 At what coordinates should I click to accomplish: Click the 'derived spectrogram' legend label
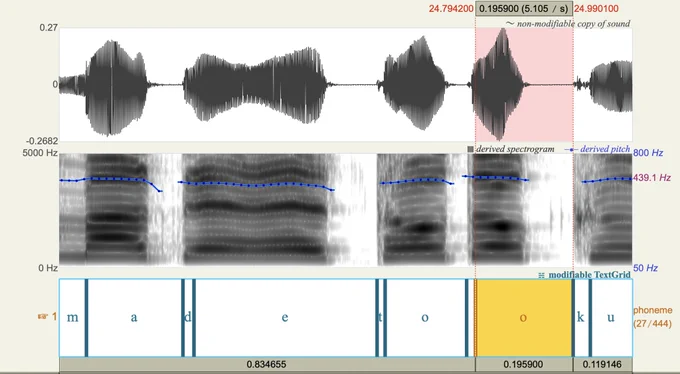[511, 149]
